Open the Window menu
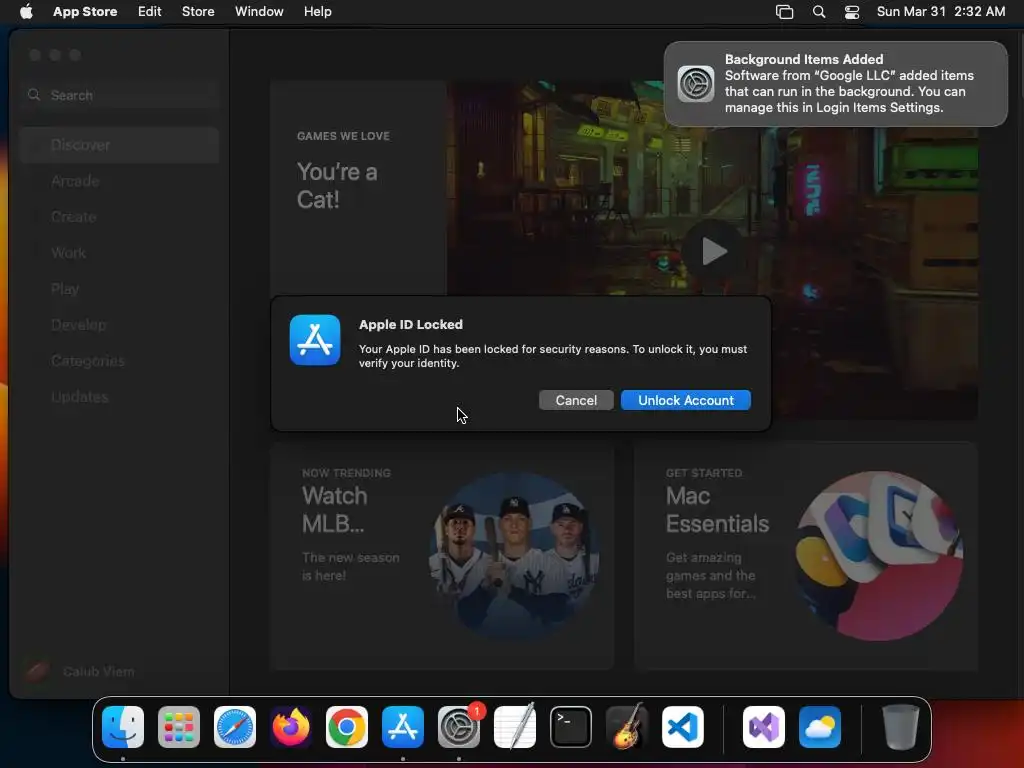The width and height of the screenshot is (1024, 768). click(259, 11)
